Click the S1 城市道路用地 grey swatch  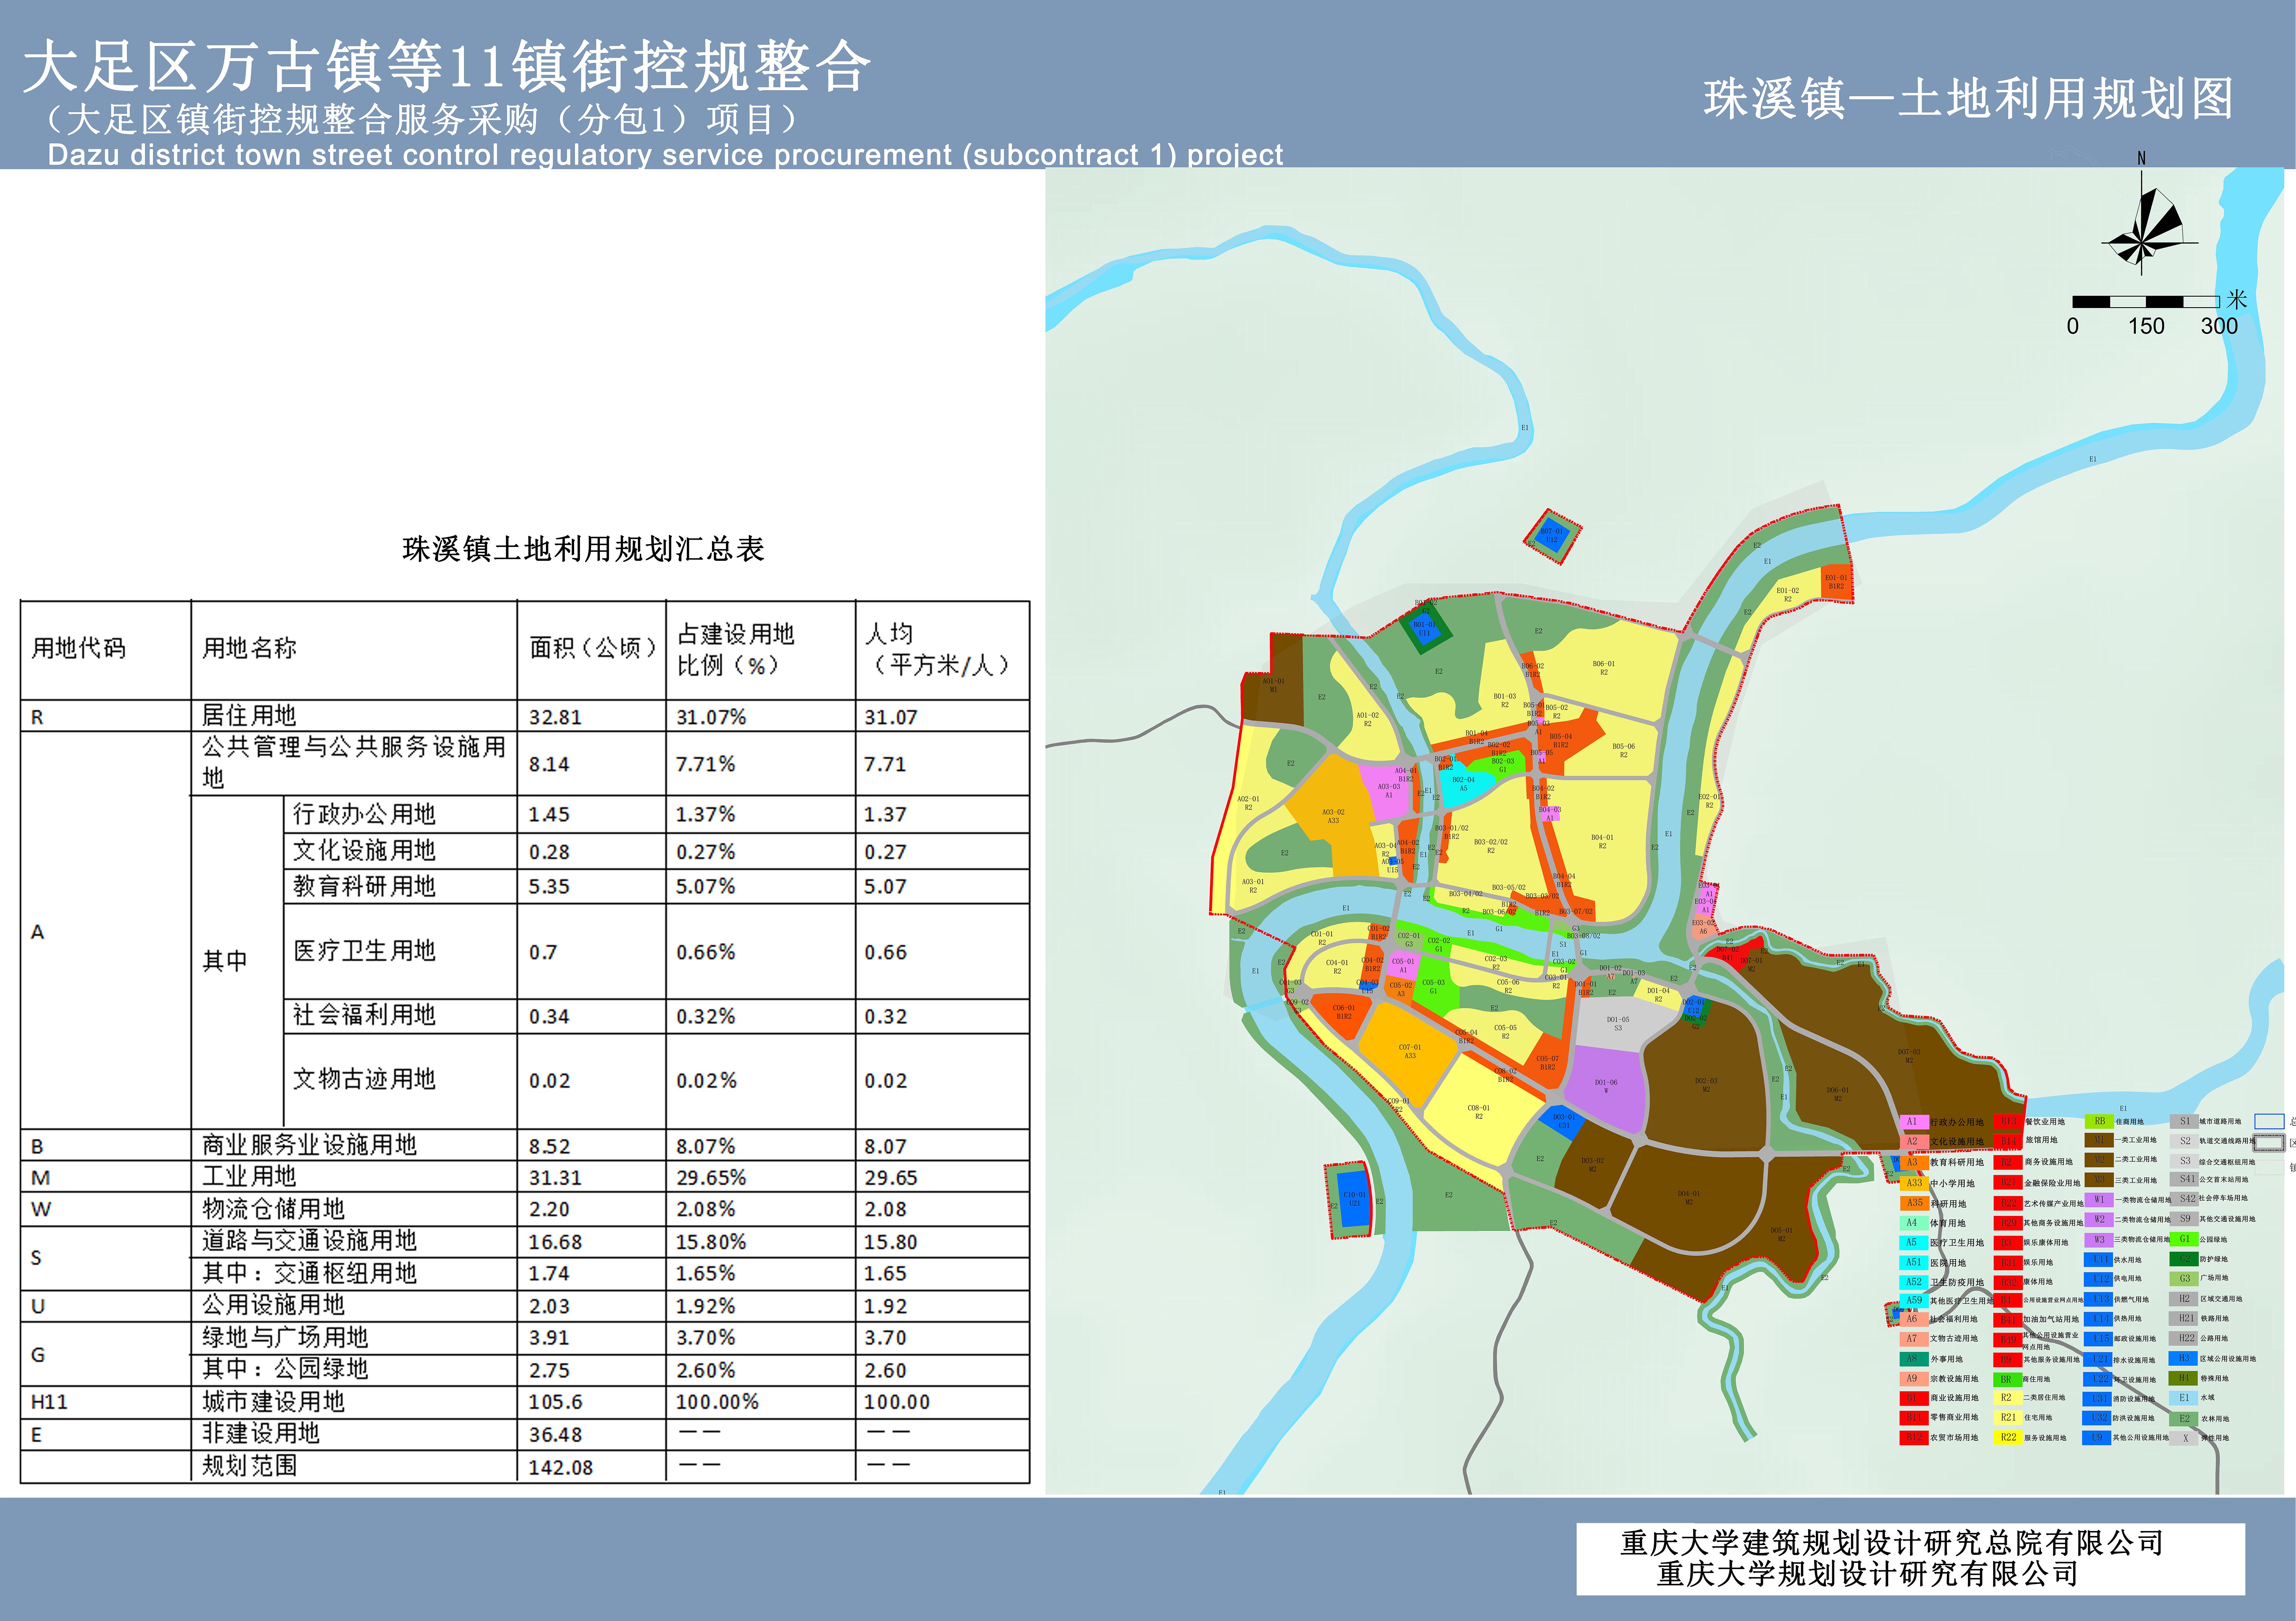click(x=2184, y=1122)
